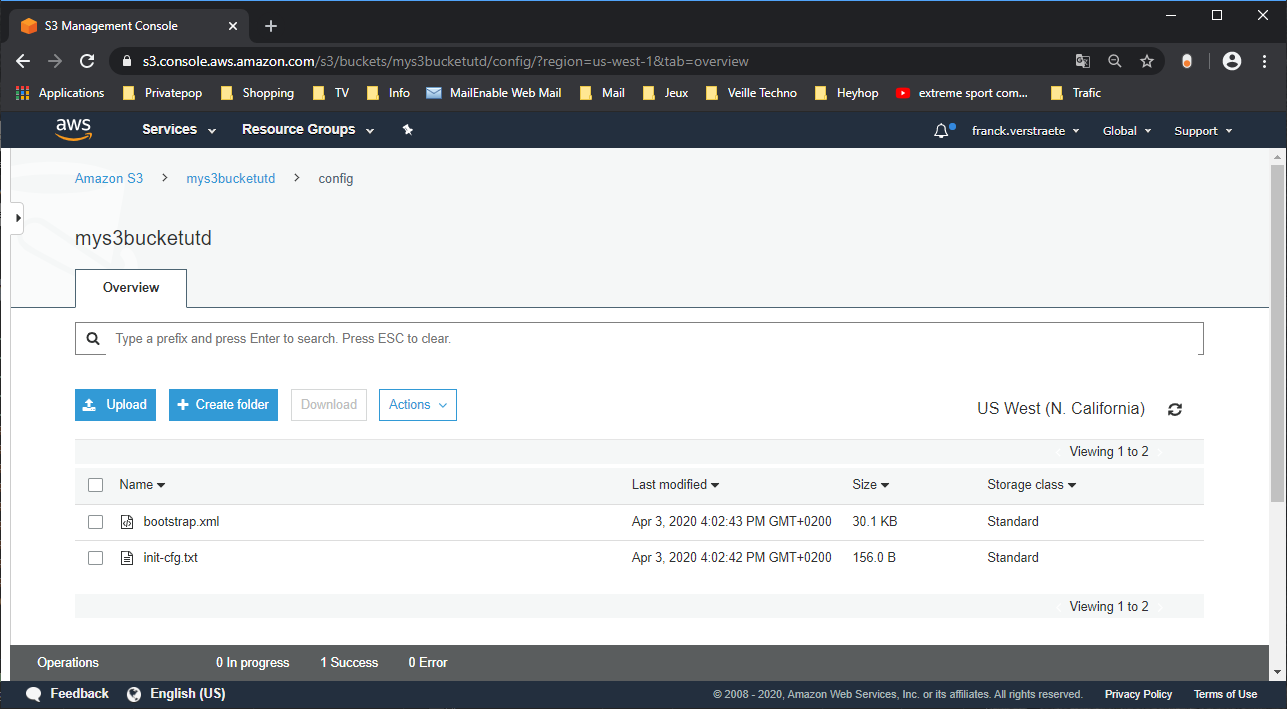The width and height of the screenshot is (1287, 709).
Task: Open the extreme sport YouTube bookmark
Action: click(x=962, y=93)
